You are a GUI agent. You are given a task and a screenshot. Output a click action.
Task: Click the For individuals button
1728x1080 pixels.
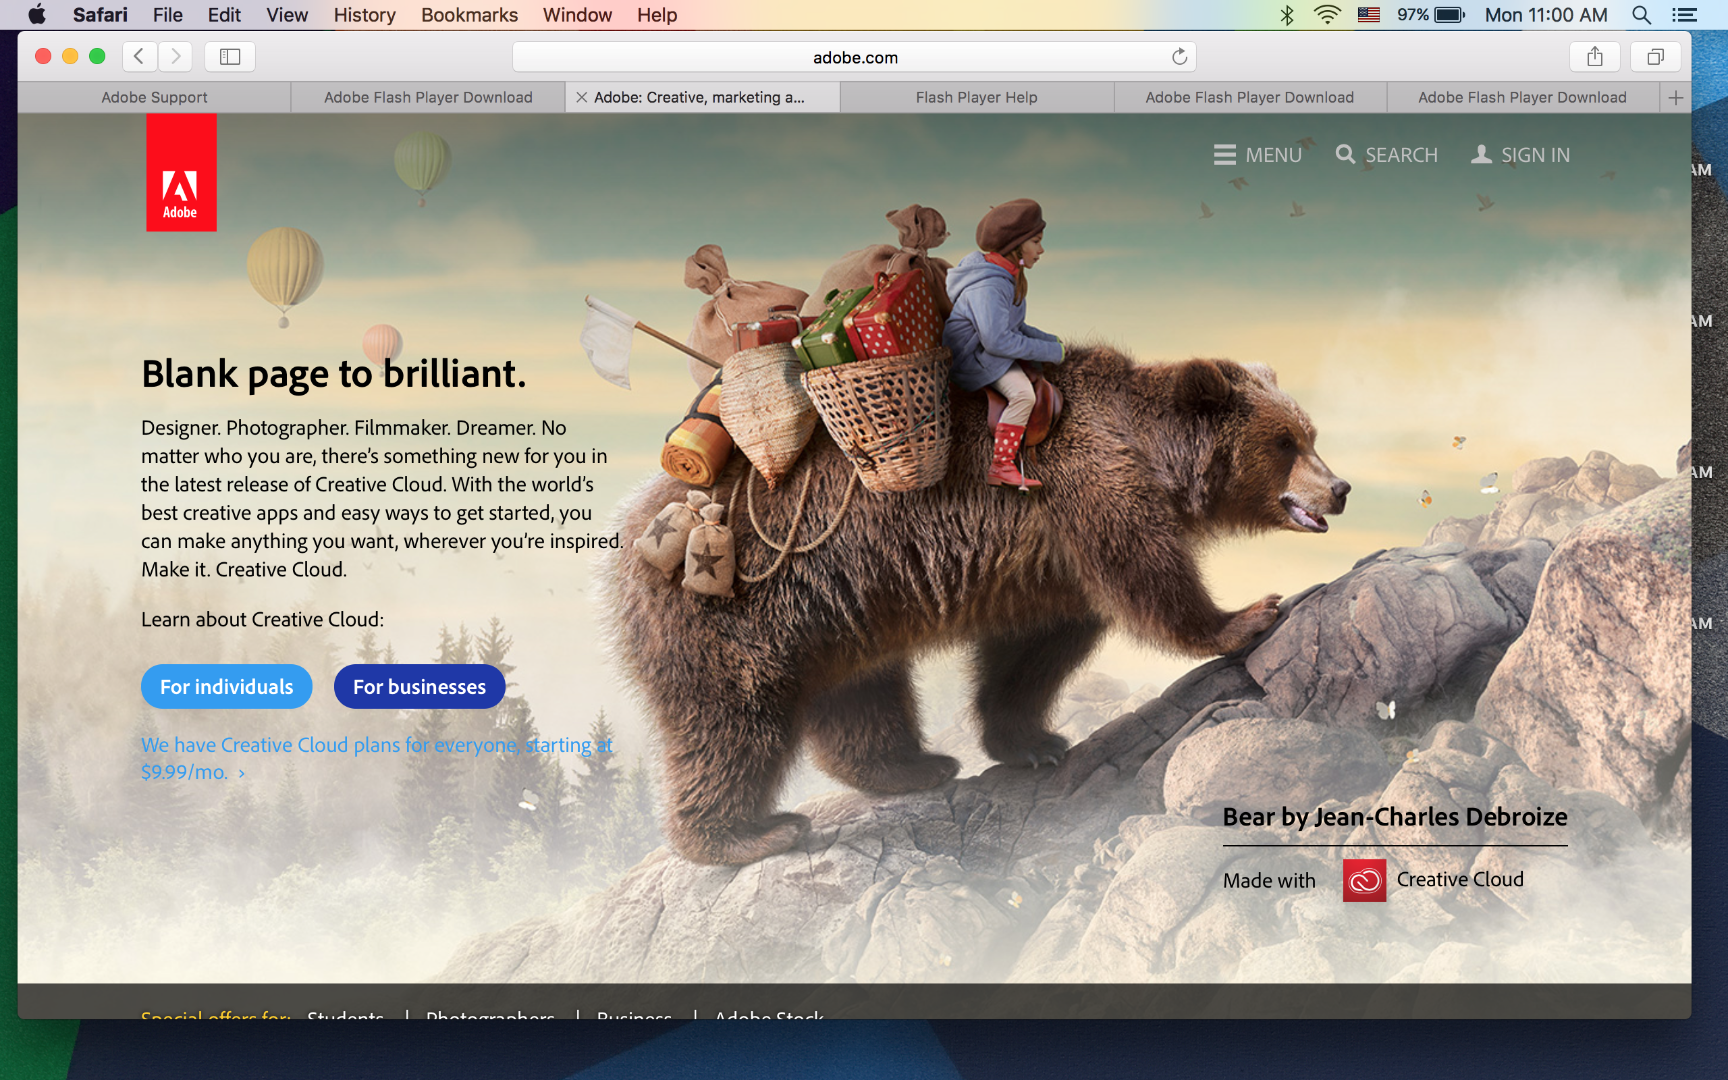(227, 687)
